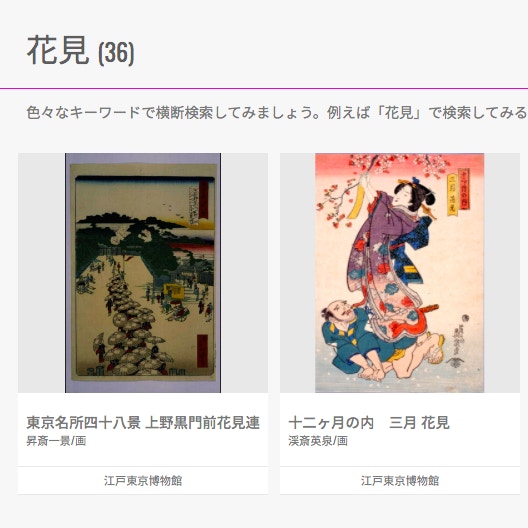Select artist name 昇斎一景/画
The width and height of the screenshot is (528, 528).
point(56,441)
